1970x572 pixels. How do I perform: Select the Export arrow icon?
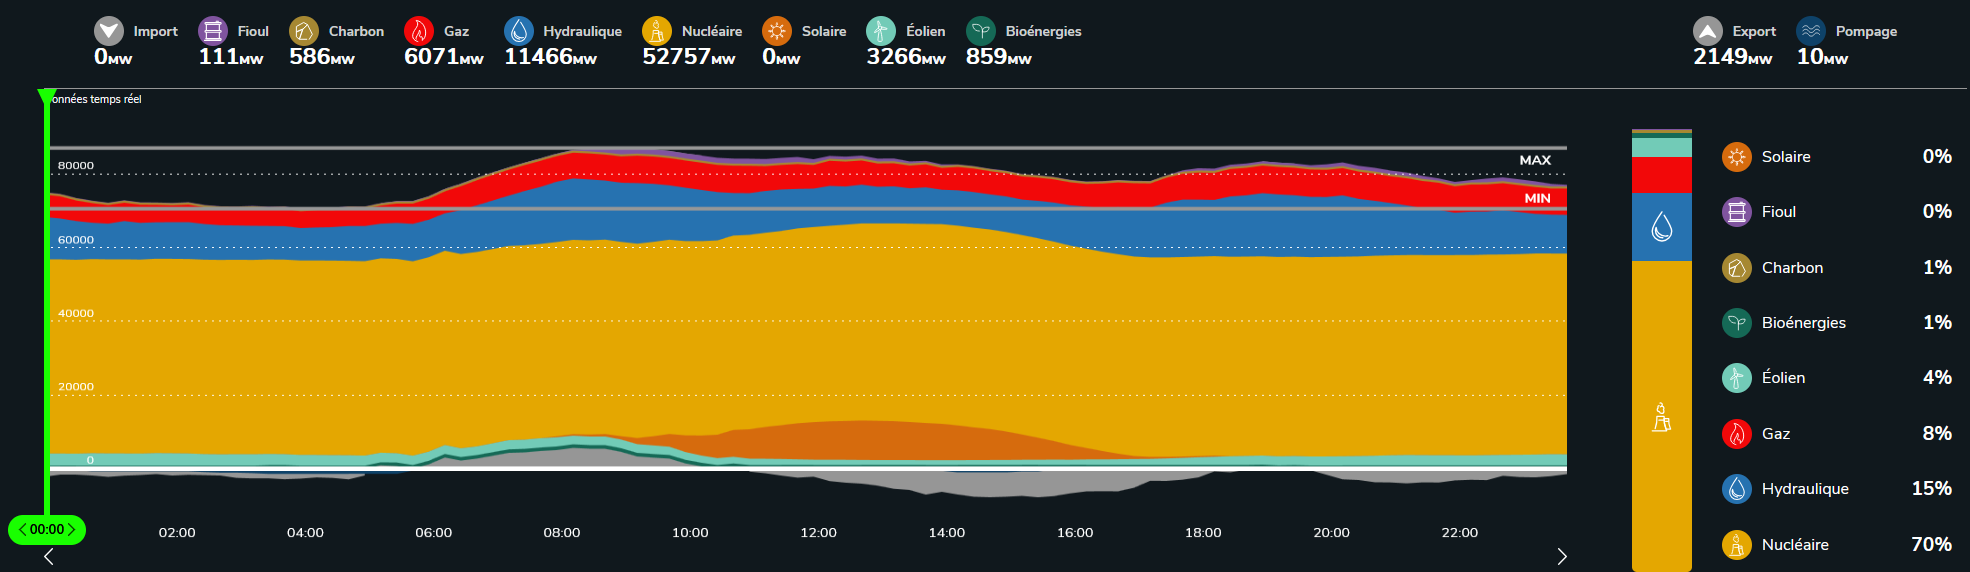coord(1708,31)
